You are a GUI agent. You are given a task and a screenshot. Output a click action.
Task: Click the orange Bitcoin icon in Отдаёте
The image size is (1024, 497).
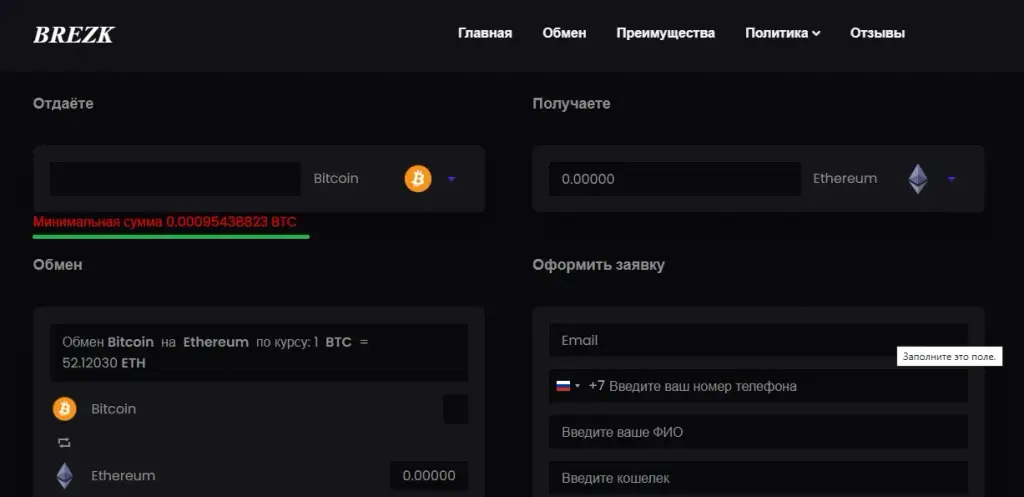(418, 179)
